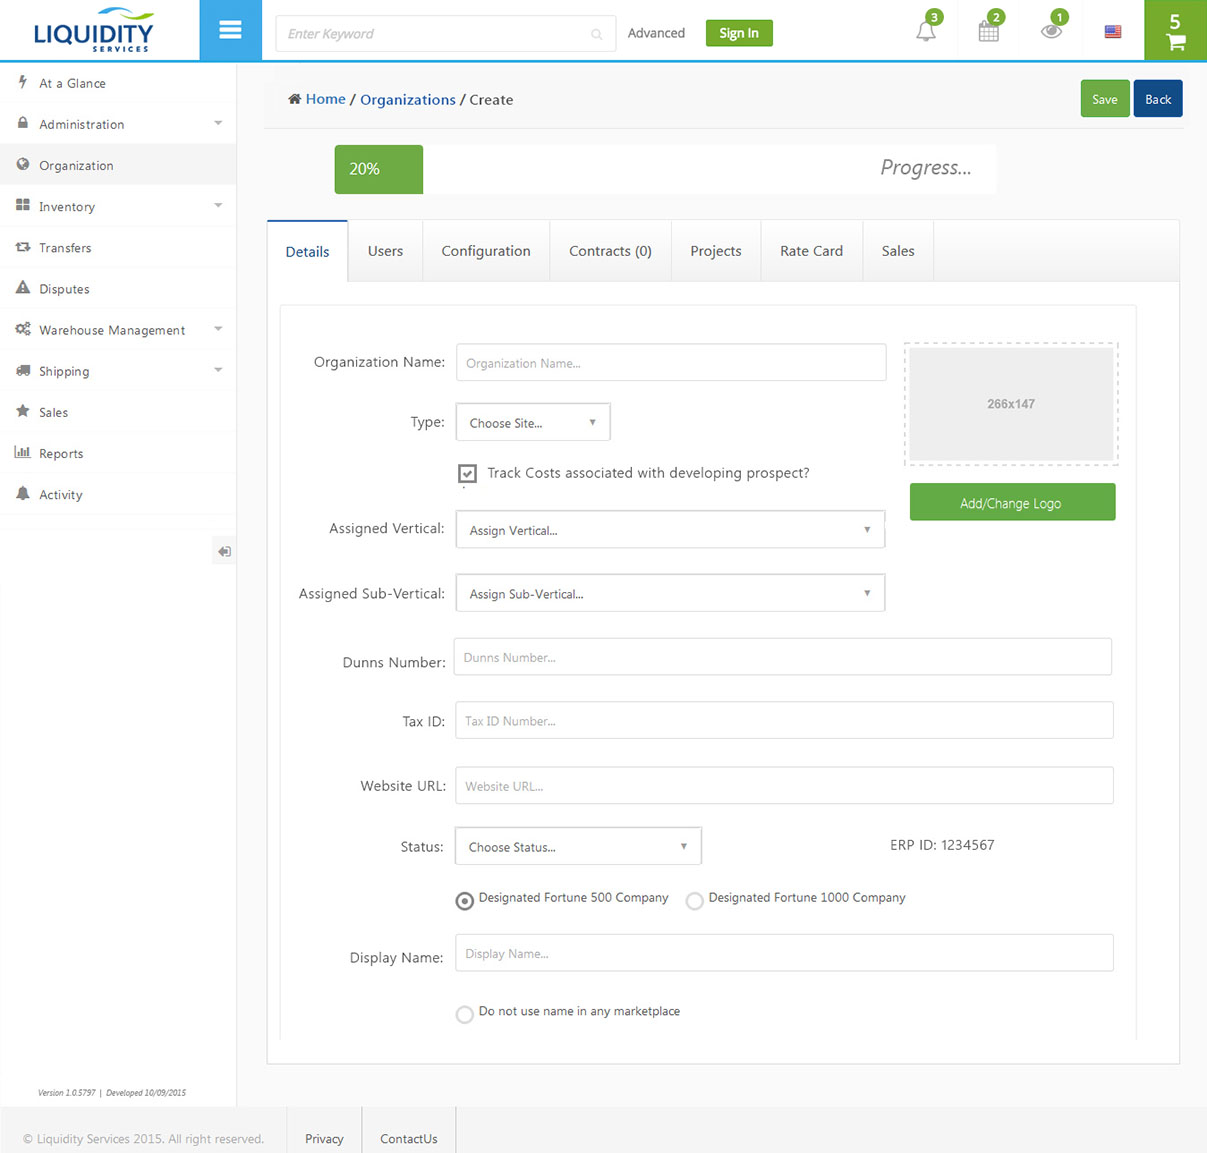Screen dimensions: 1207x1153
Task: Select Designated Fortune 1000 Company radio
Action: click(x=694, y=901)
